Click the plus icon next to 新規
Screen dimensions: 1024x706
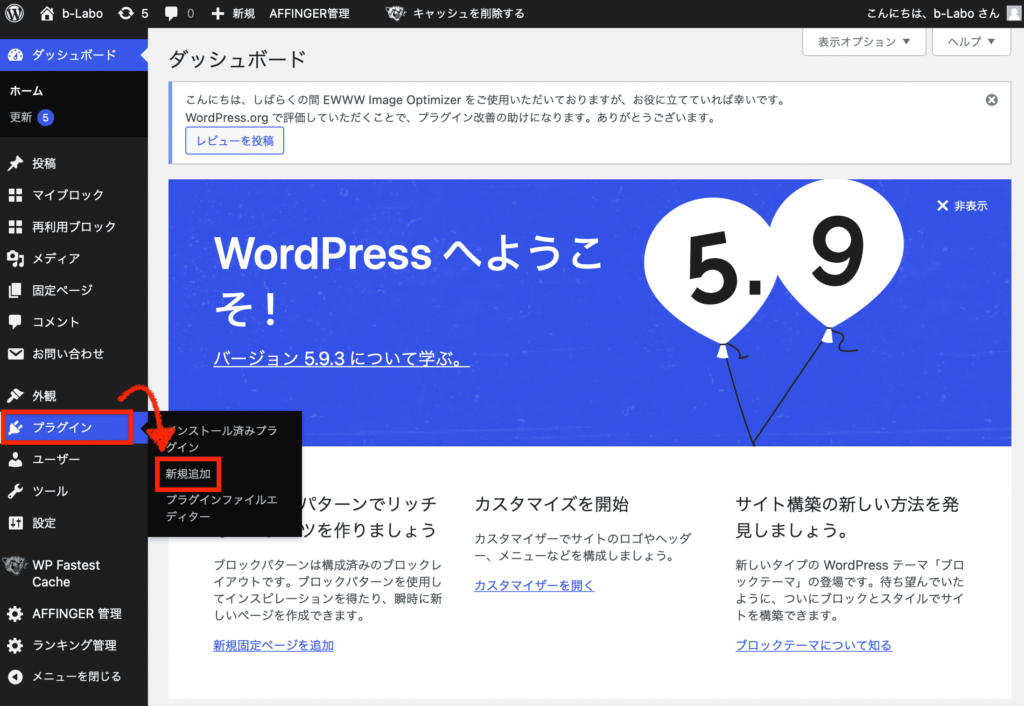point(217,13)
